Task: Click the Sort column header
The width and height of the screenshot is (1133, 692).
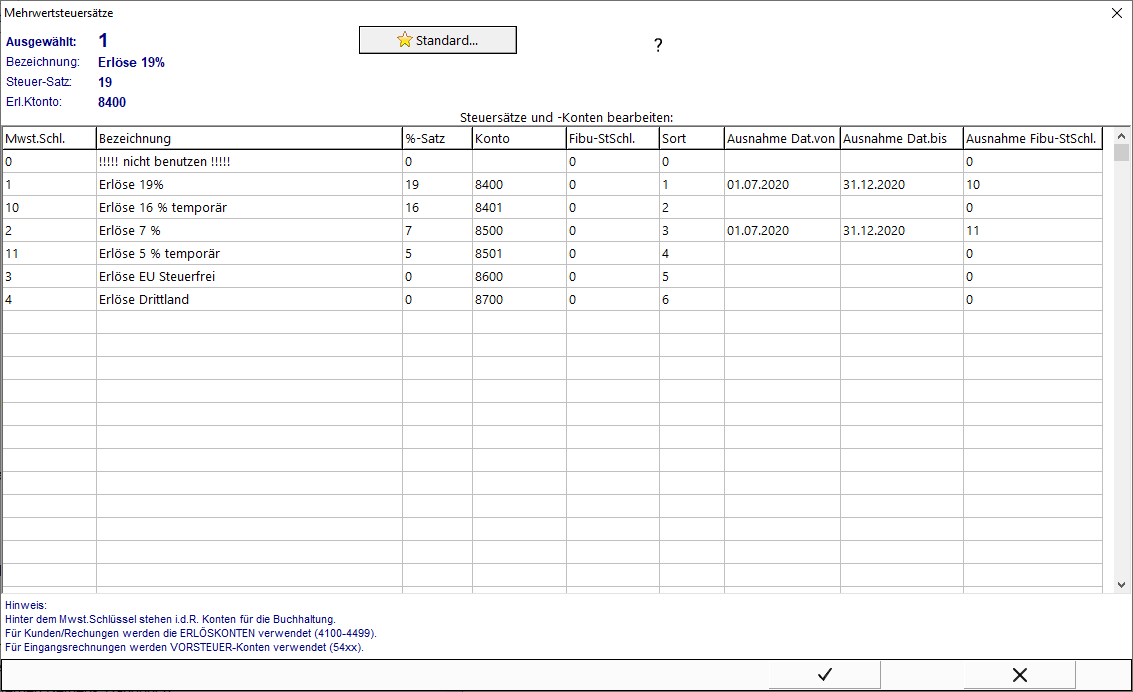Action: click(x=692, y=139)
